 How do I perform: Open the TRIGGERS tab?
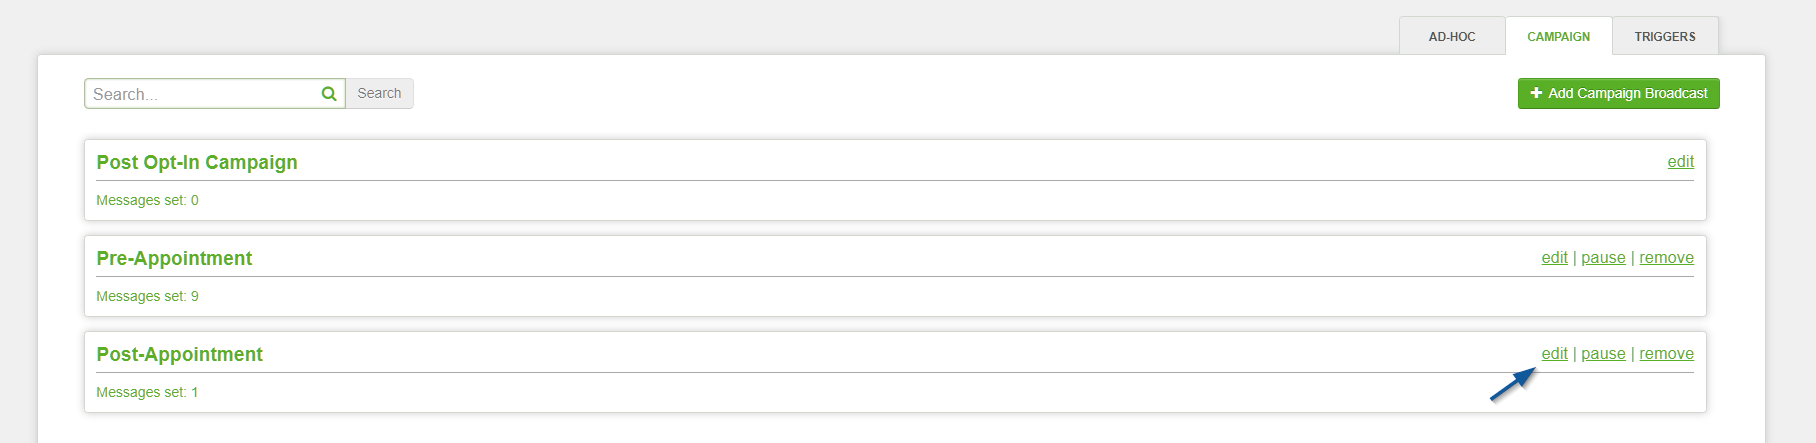[x=1665, y=37]
